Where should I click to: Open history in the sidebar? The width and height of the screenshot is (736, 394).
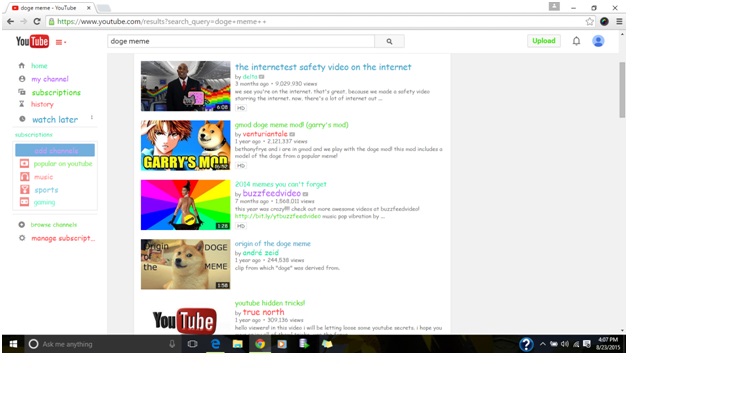42,104
